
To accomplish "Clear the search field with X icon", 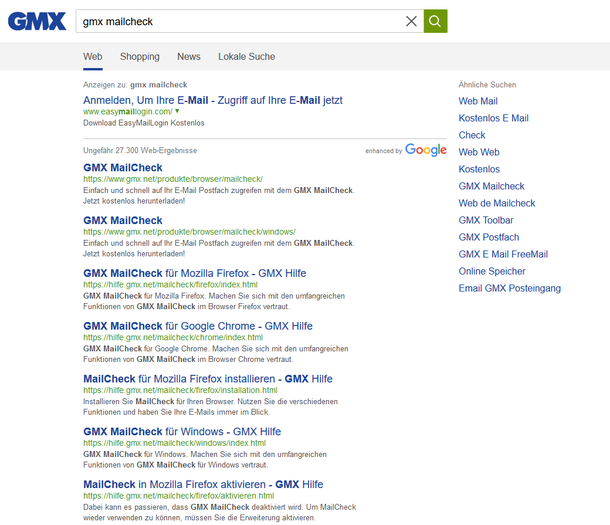I will [411, 21].
